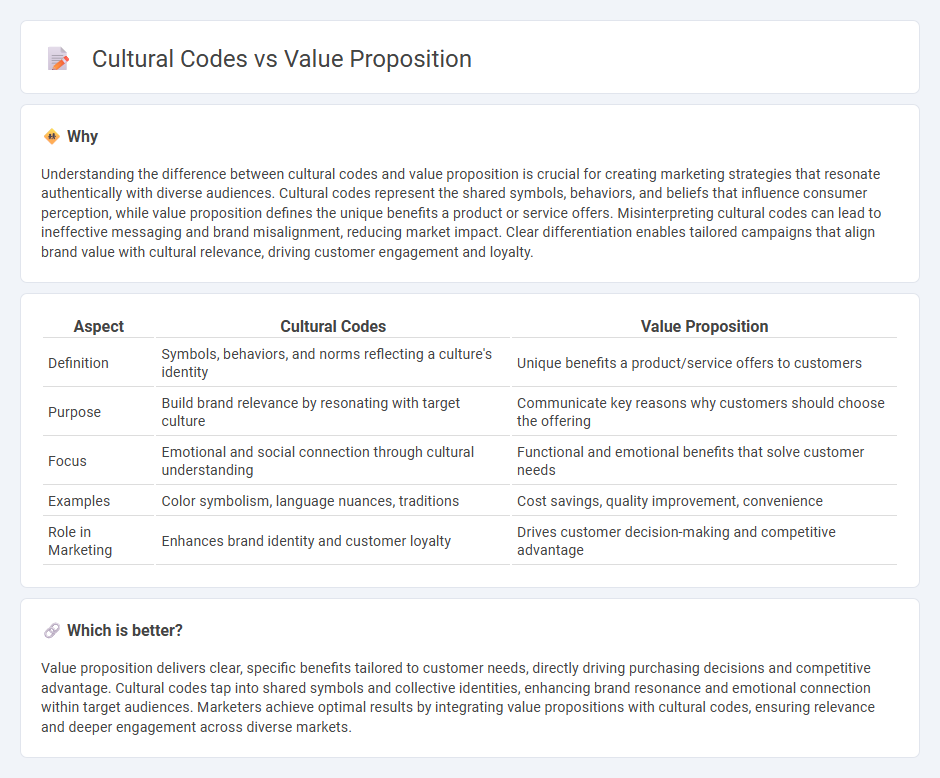Click the Definition row label
Viewport: 940px width, 778px height.
pos(79,363)
